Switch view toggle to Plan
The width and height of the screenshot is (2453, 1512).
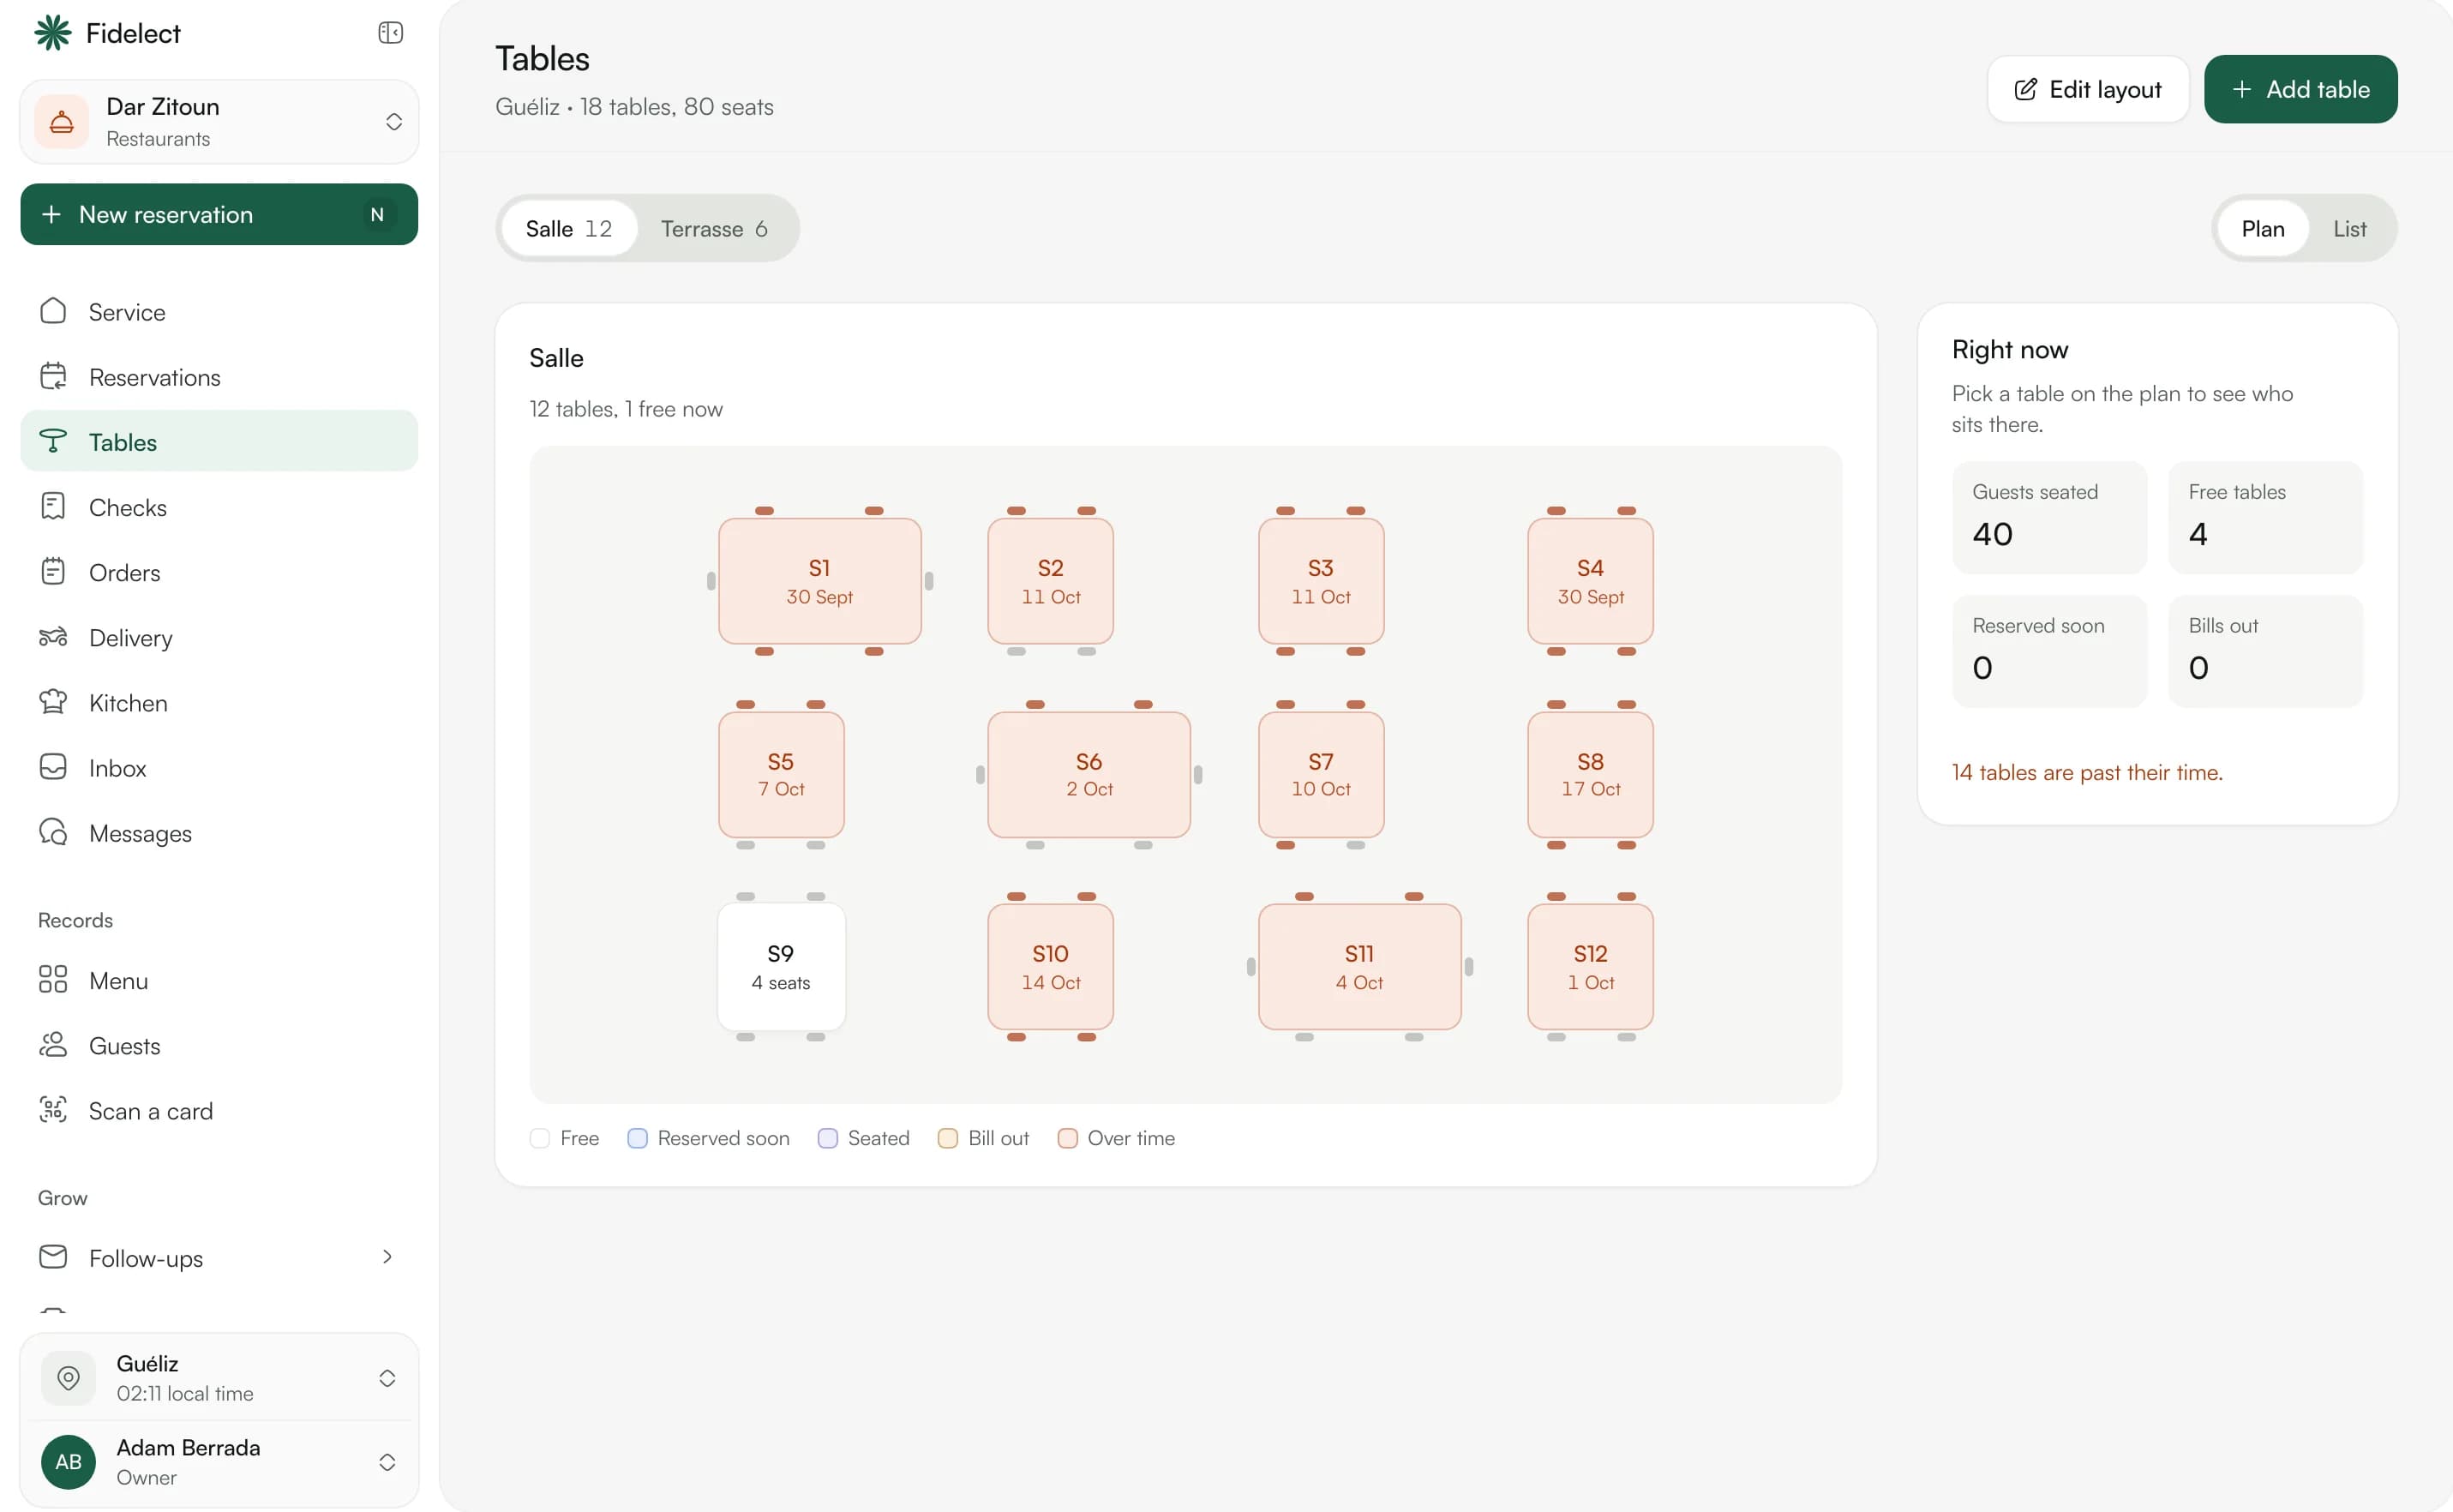click(x=2262, y=228)
